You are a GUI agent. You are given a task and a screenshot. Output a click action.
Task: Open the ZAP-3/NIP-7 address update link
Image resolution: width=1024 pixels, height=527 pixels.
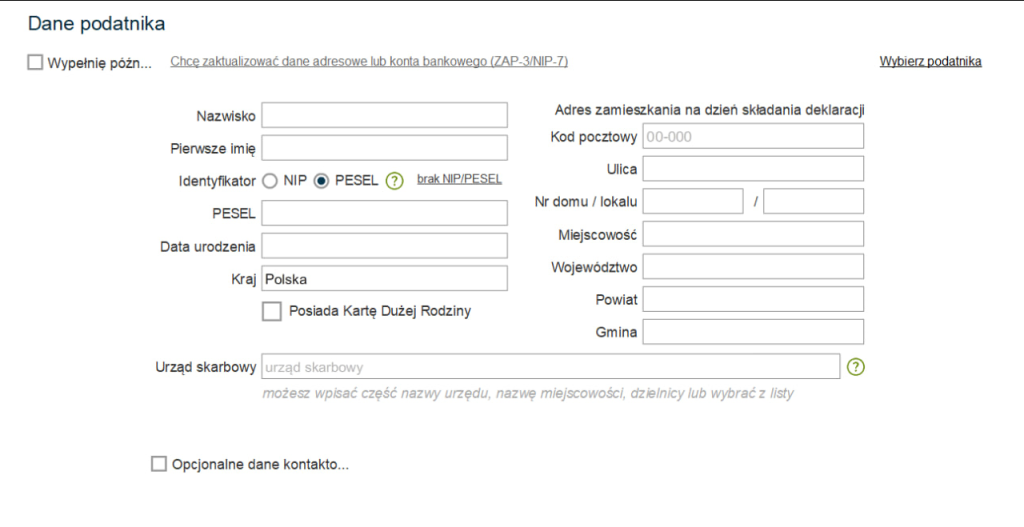[x=369, y=62]
